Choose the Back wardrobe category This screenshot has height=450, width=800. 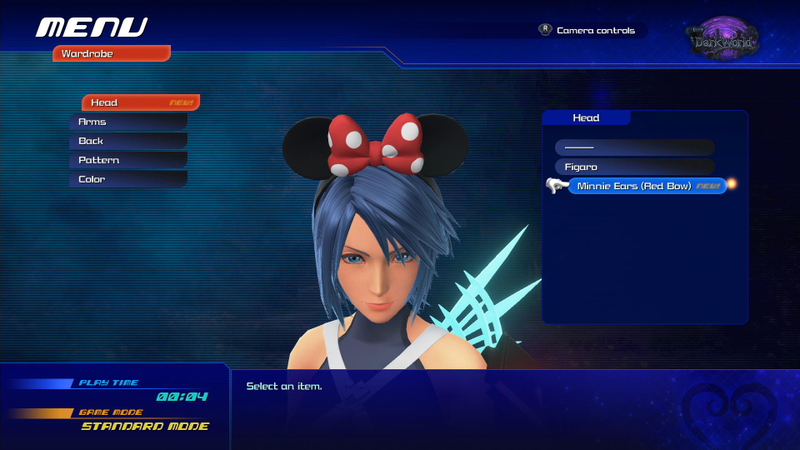tap(129, 141)
